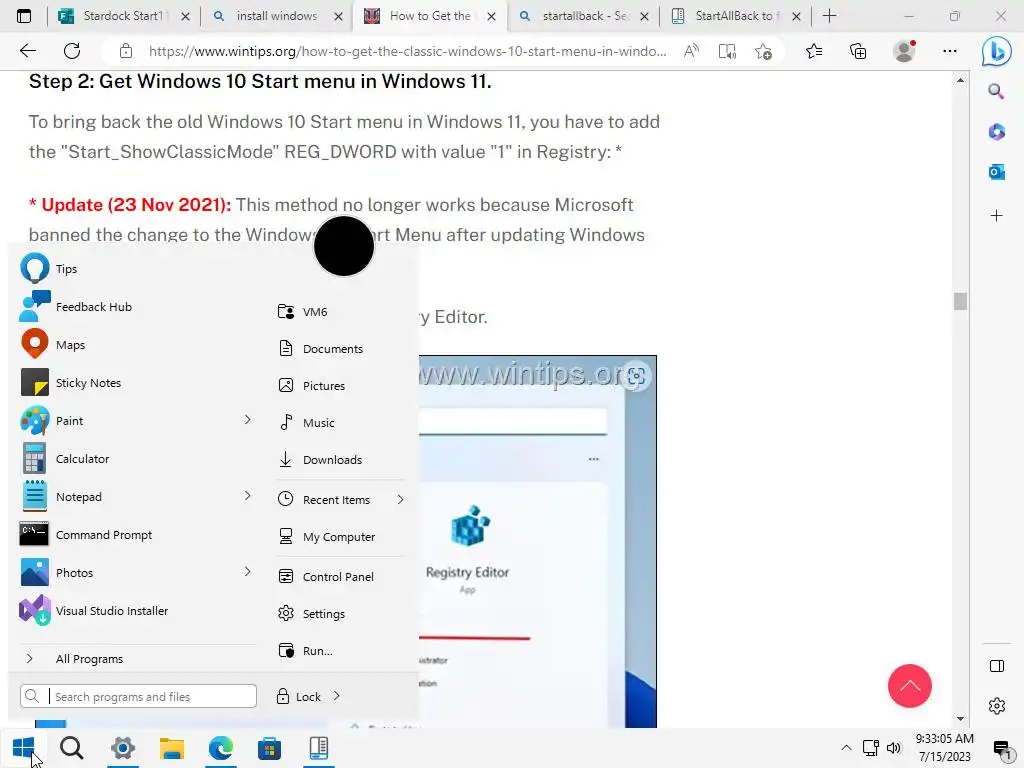
Task: Open Documents folder from Start menu
Action: (x=341, y=349)
